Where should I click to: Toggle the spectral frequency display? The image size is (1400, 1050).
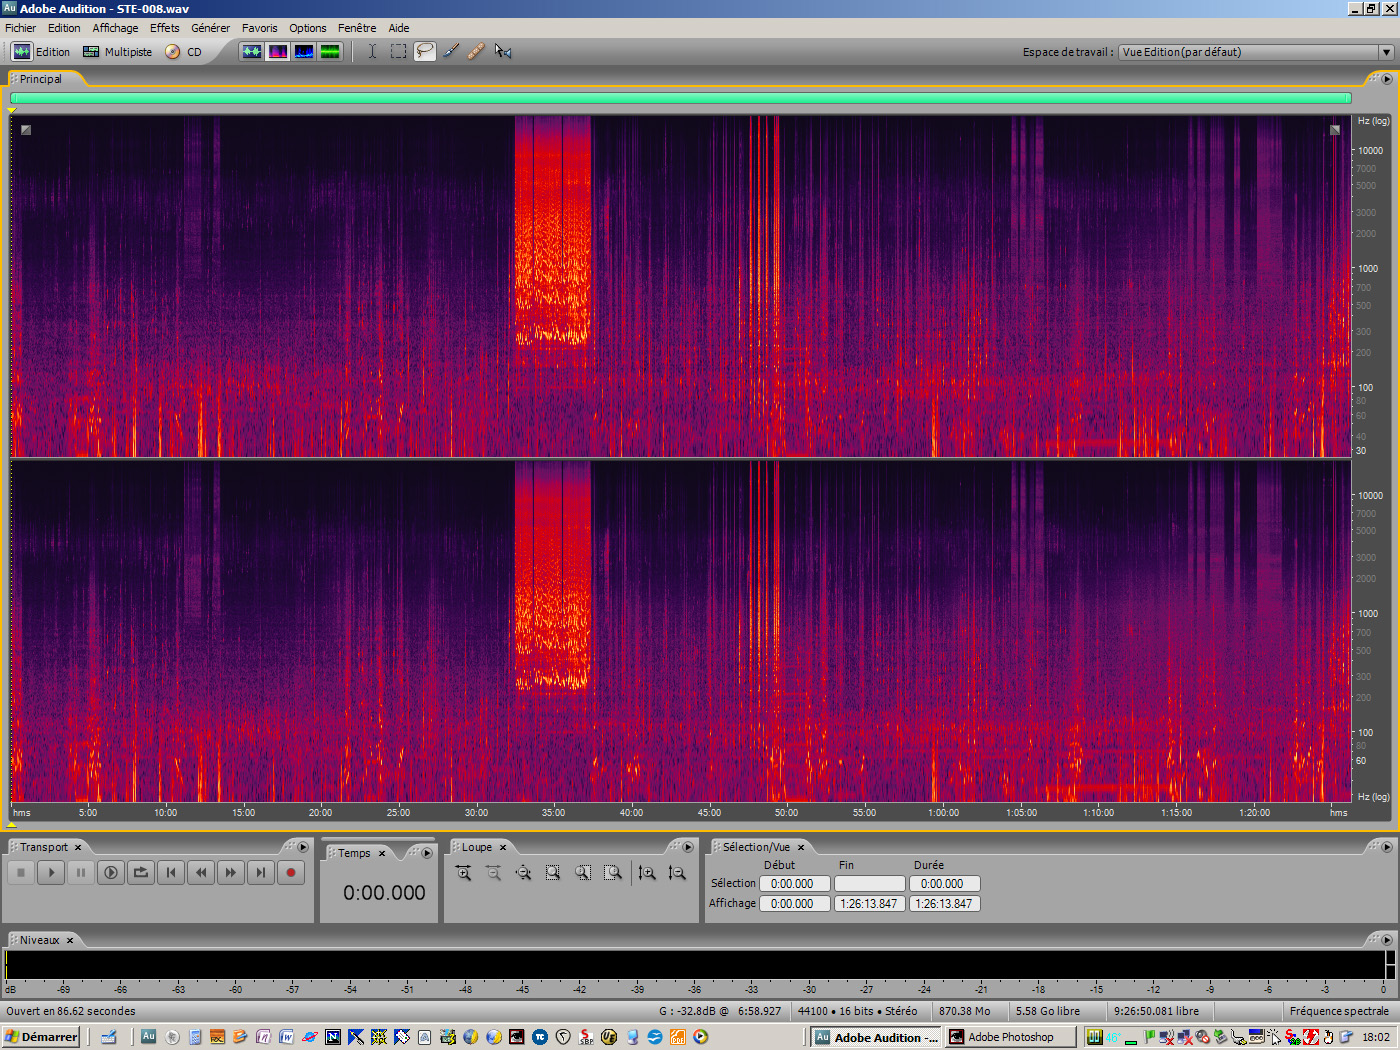click(x=278, y=51)
